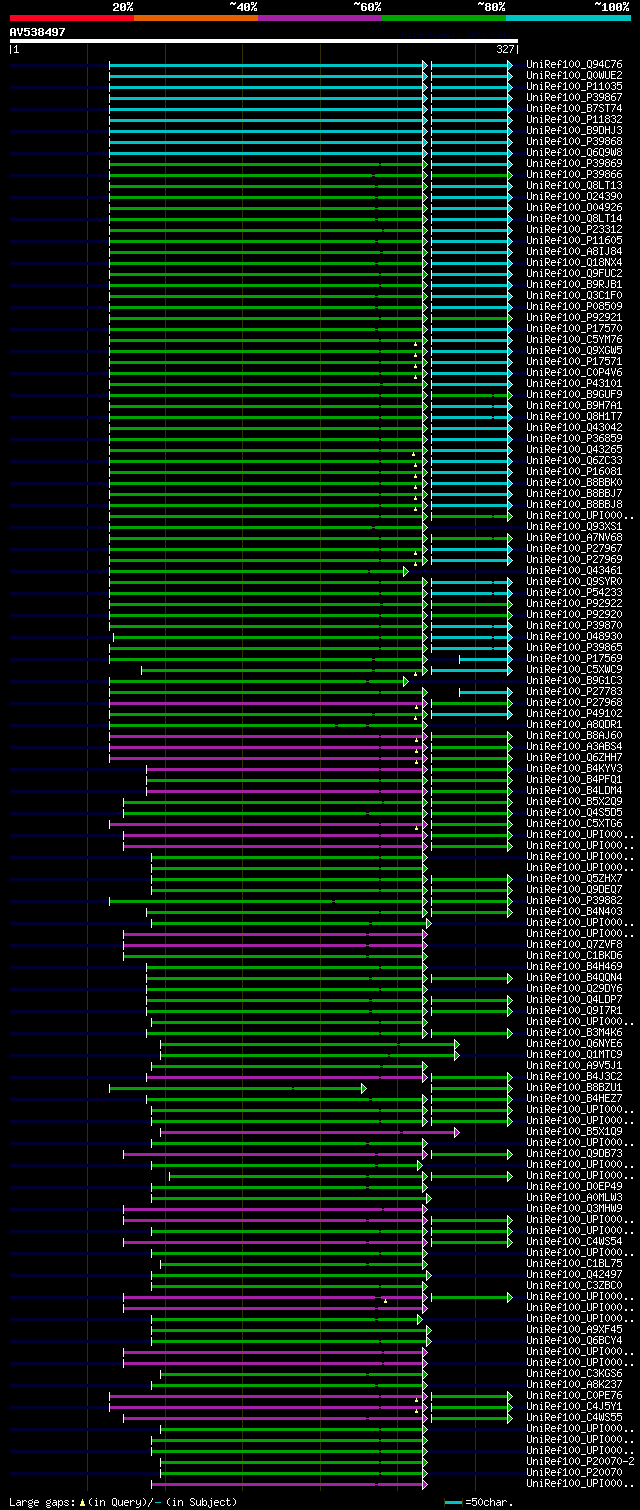
Task: Select hit label UniRef100_C0PE76
Action: (x=574, y=1395)
